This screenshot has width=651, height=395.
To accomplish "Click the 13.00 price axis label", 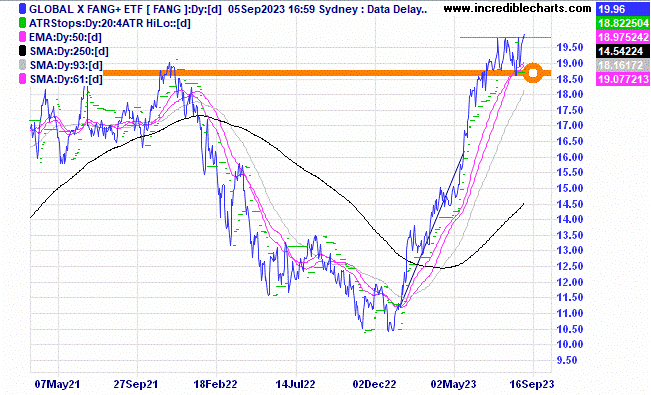I will pos(570,250).
